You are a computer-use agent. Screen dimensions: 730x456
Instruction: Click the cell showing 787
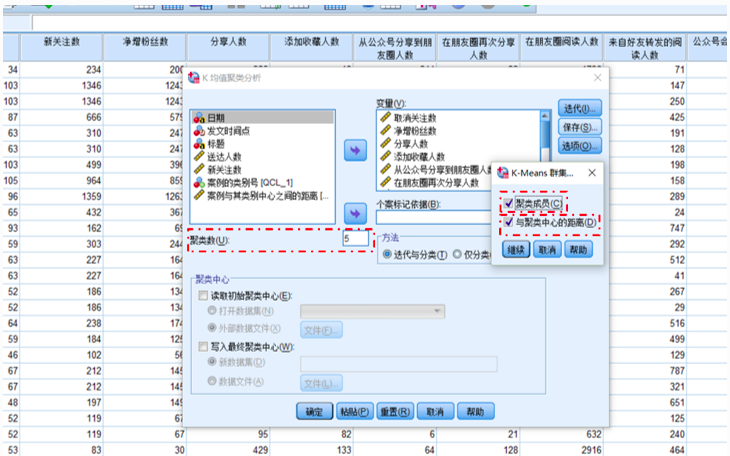(x=647, y=370)
